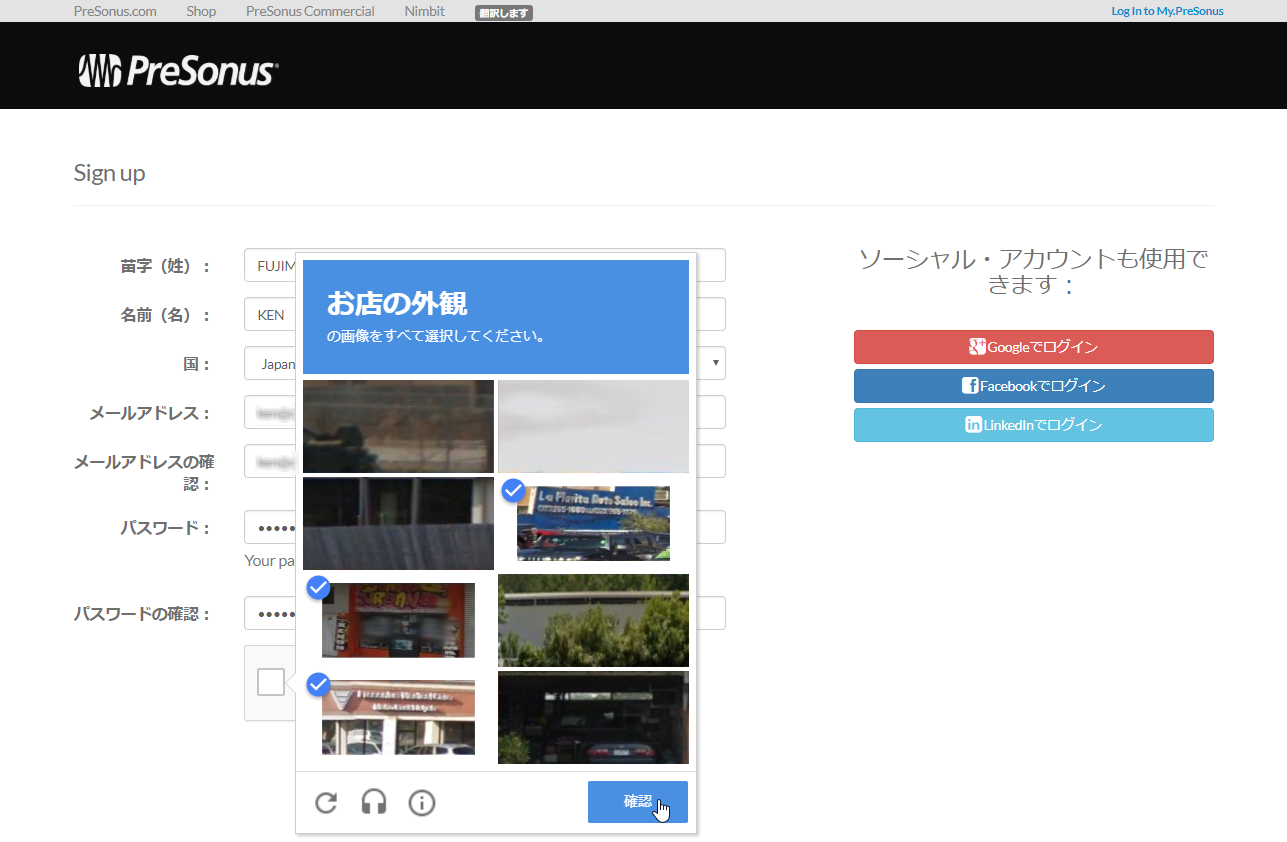Viewport: 1287px width, 842px height.
Task: Select the gray sky captcha tile
Action: 593,426
